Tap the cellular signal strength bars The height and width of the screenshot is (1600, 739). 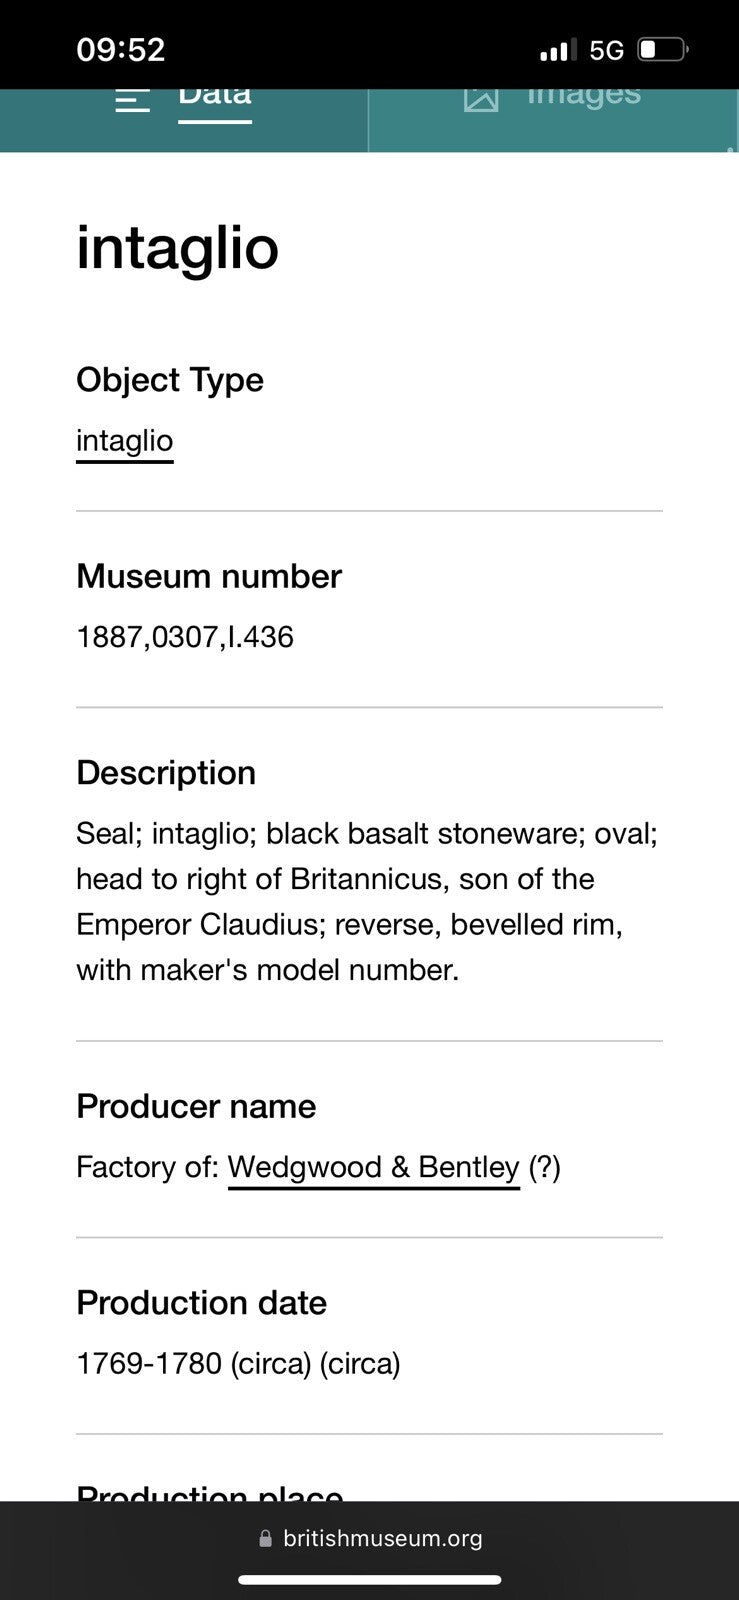(x=558, y=50)
